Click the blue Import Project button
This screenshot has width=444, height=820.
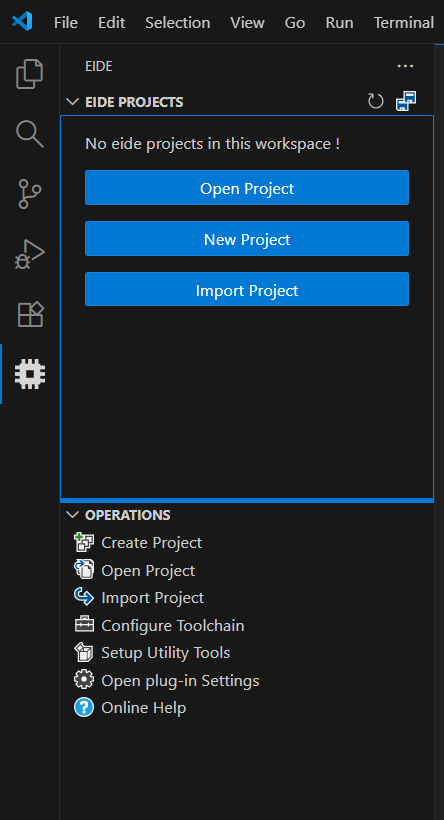(247, 290)
